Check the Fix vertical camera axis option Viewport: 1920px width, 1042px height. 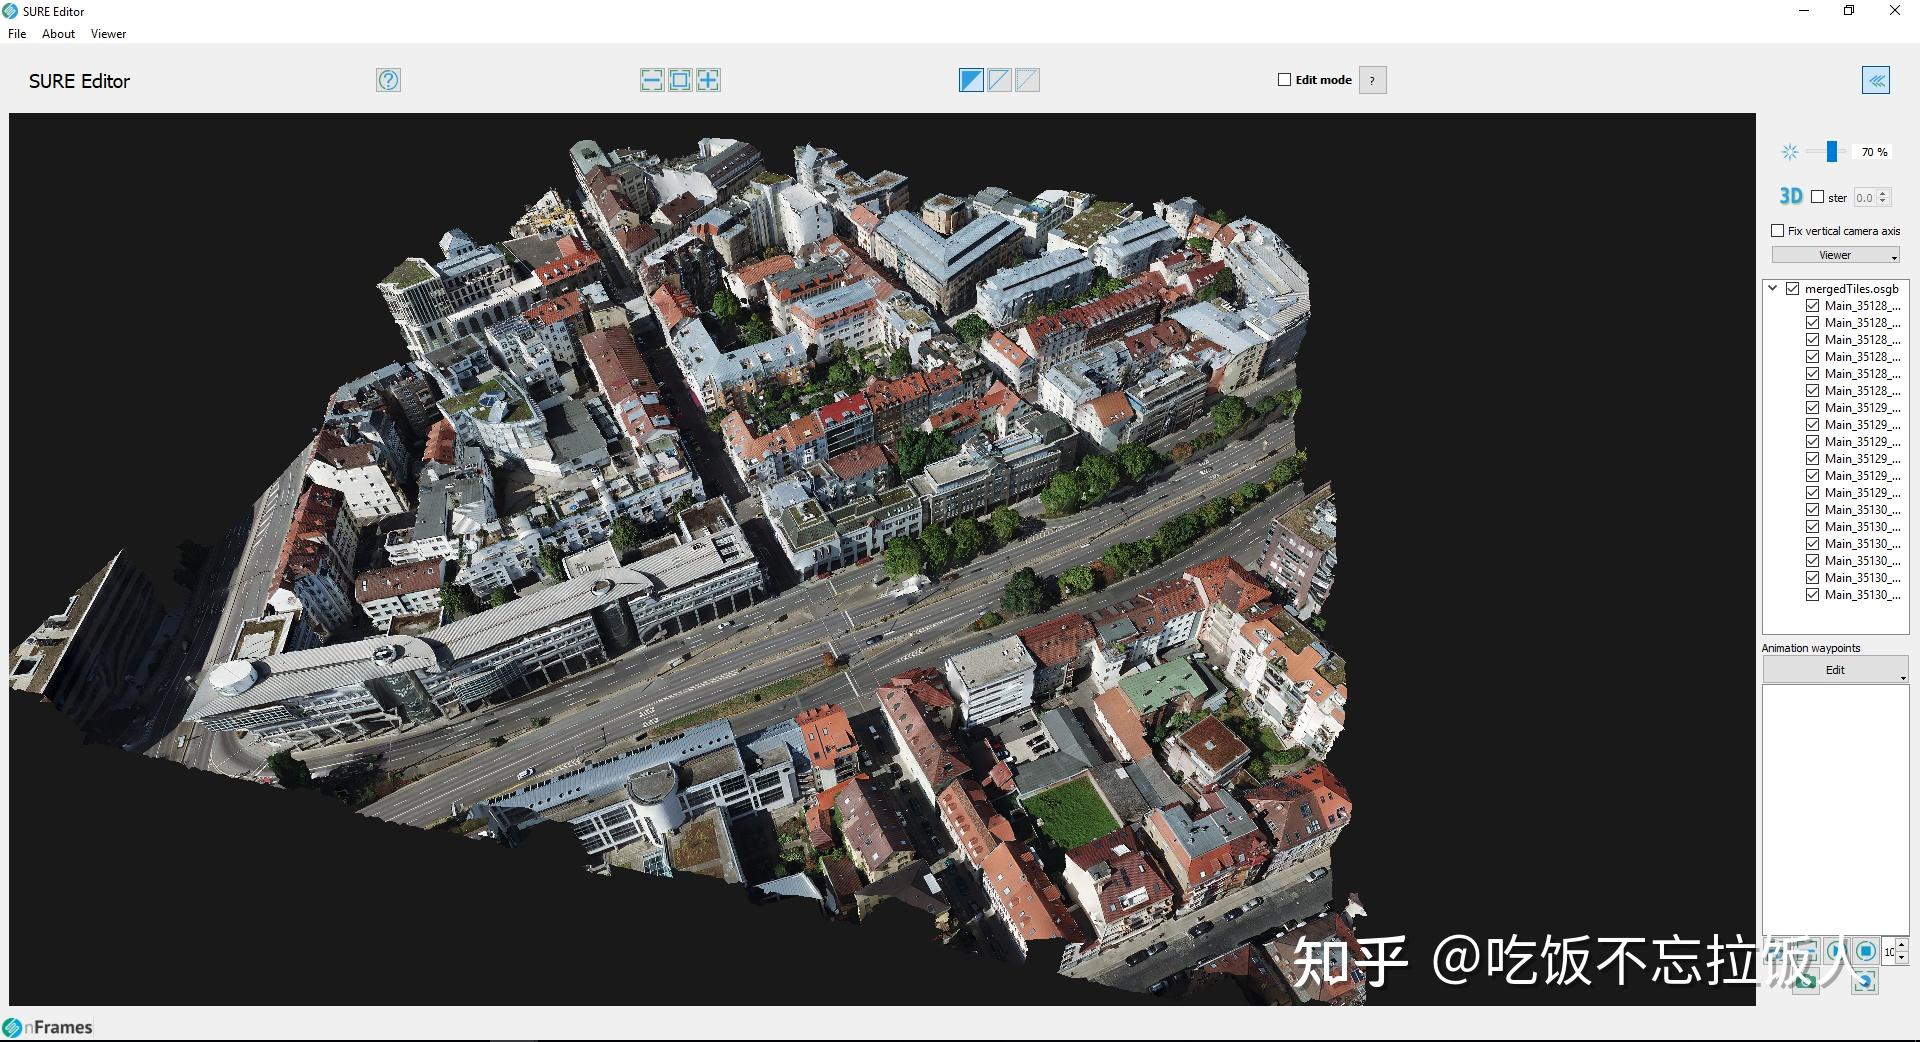click(1778, 231)
